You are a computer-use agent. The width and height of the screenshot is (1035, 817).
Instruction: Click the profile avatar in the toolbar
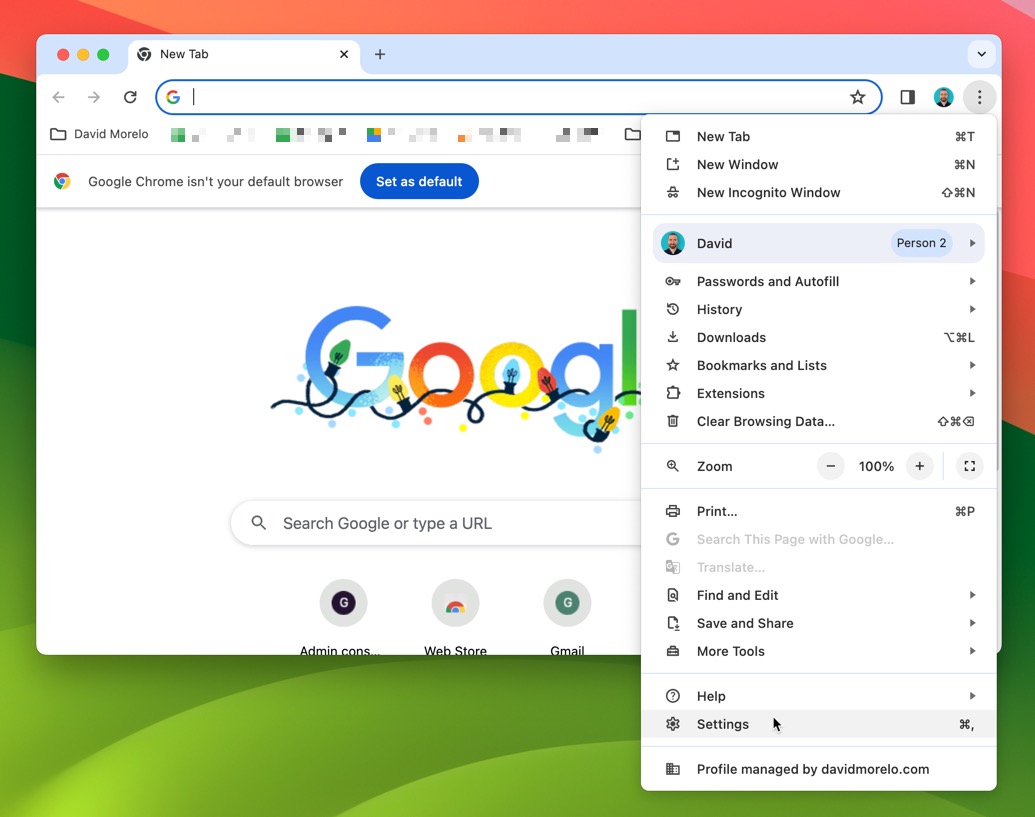click(943, 97)
